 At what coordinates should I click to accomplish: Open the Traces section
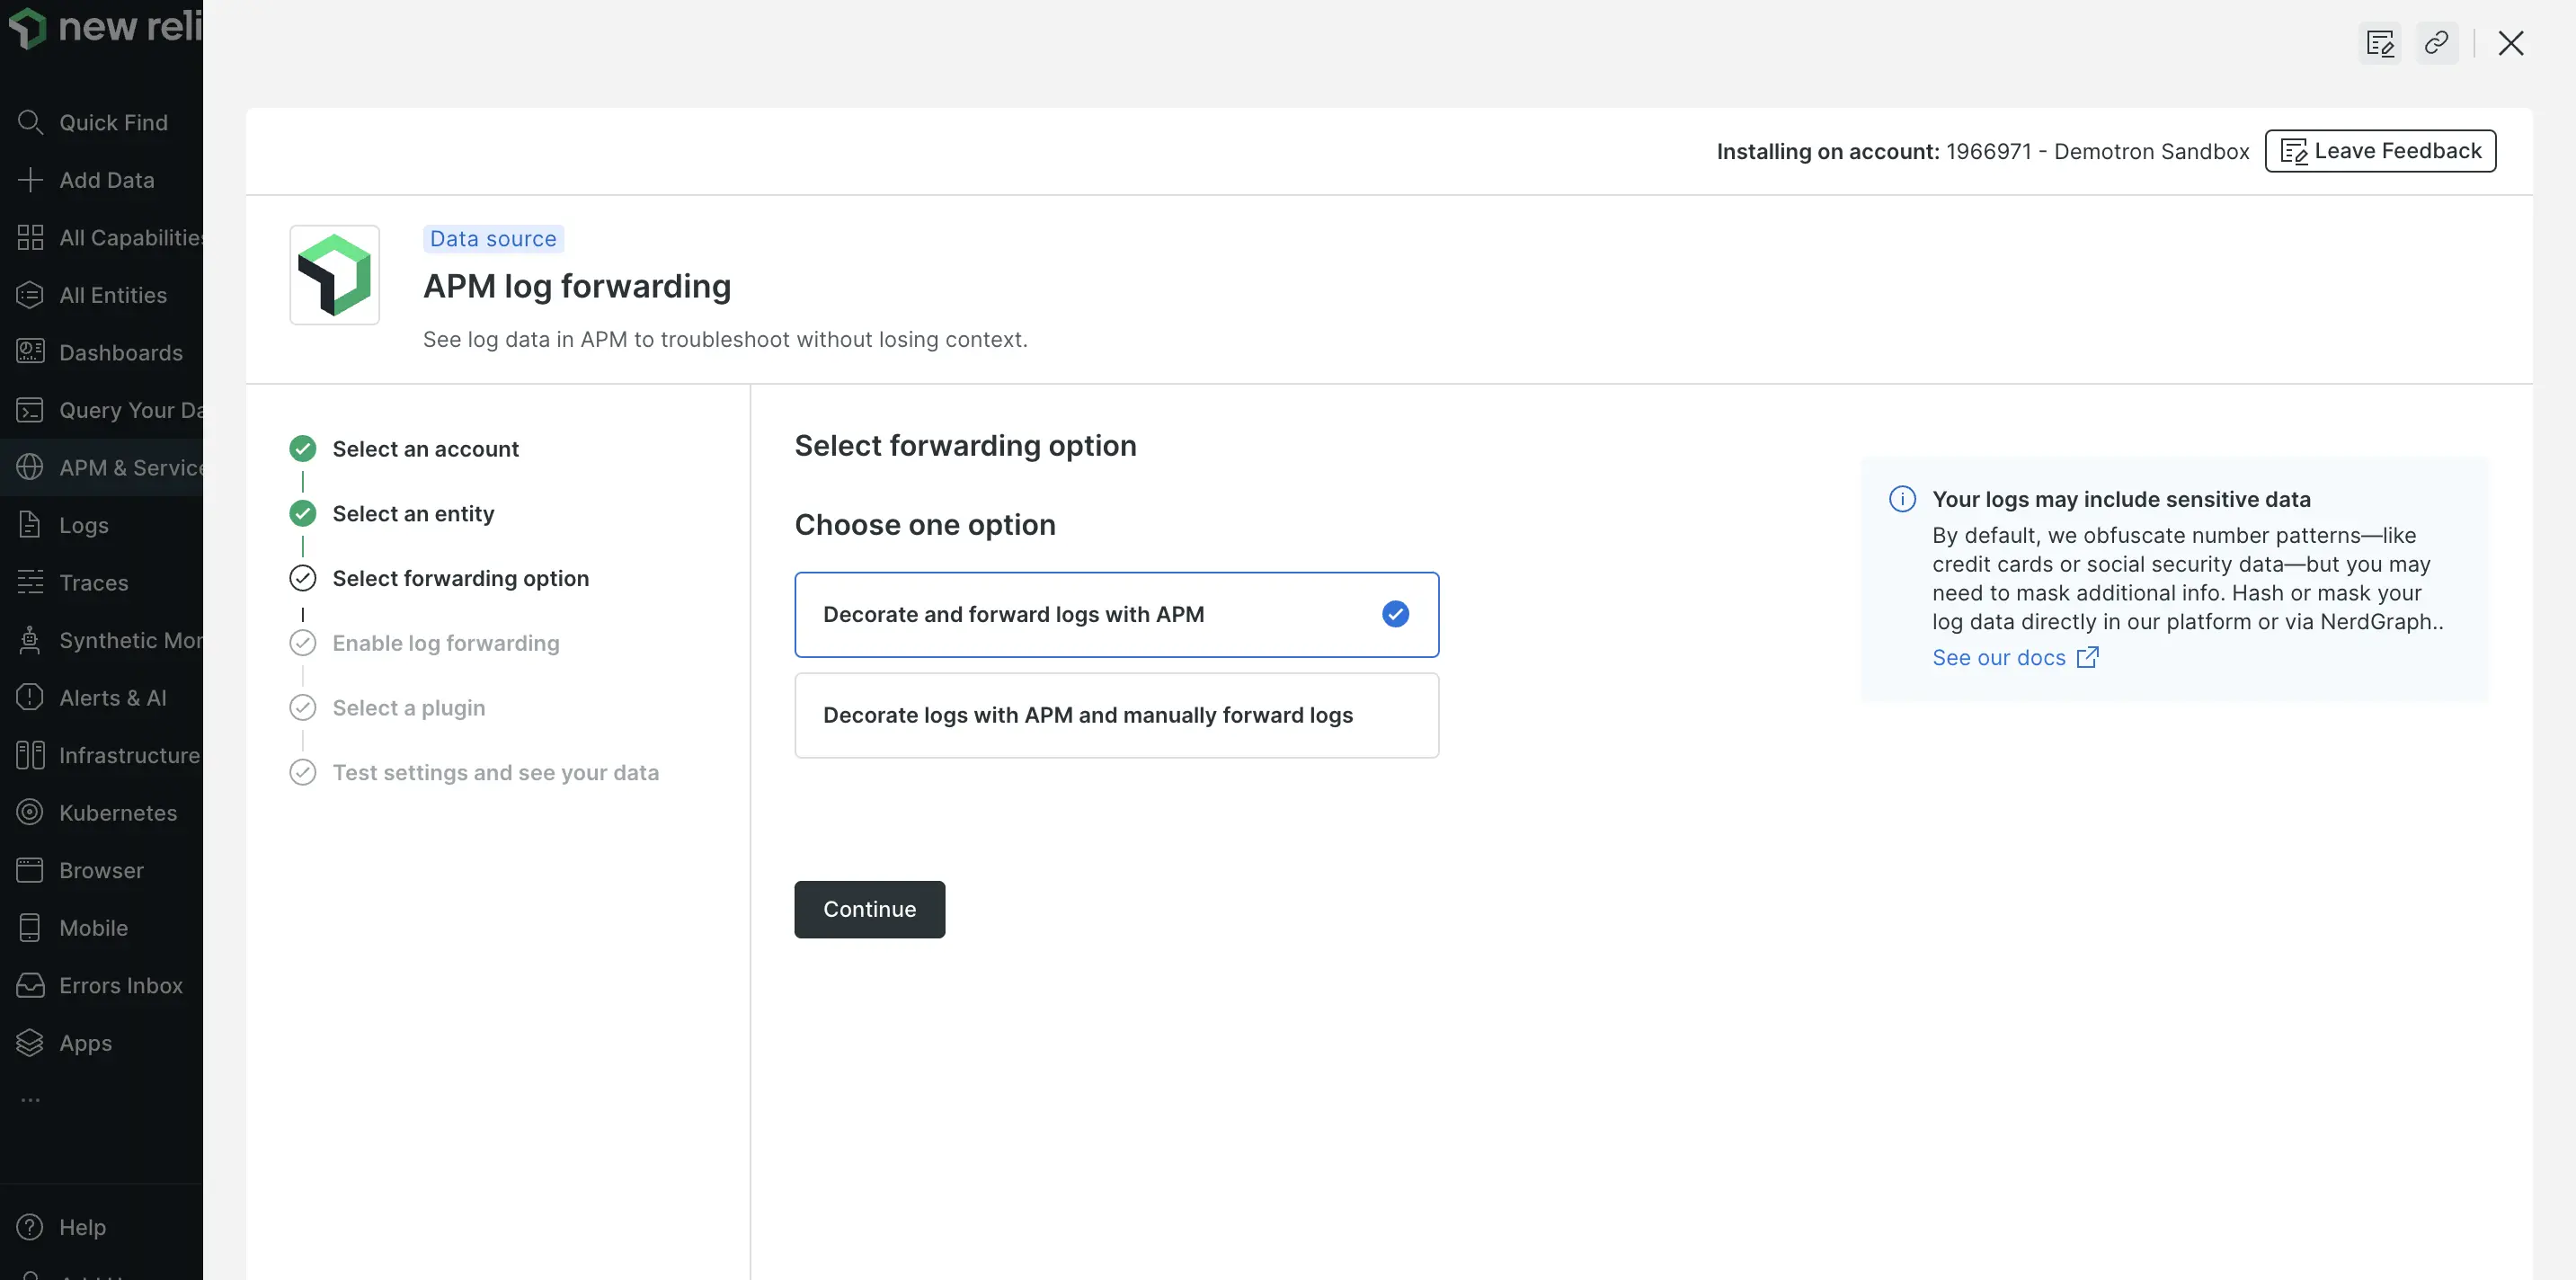click(93, 583)
